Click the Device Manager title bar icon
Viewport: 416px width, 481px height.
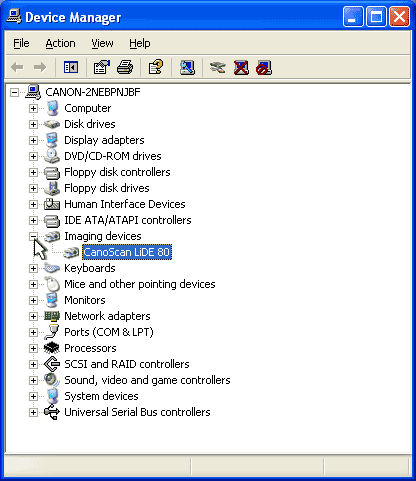tap(14, 16)
